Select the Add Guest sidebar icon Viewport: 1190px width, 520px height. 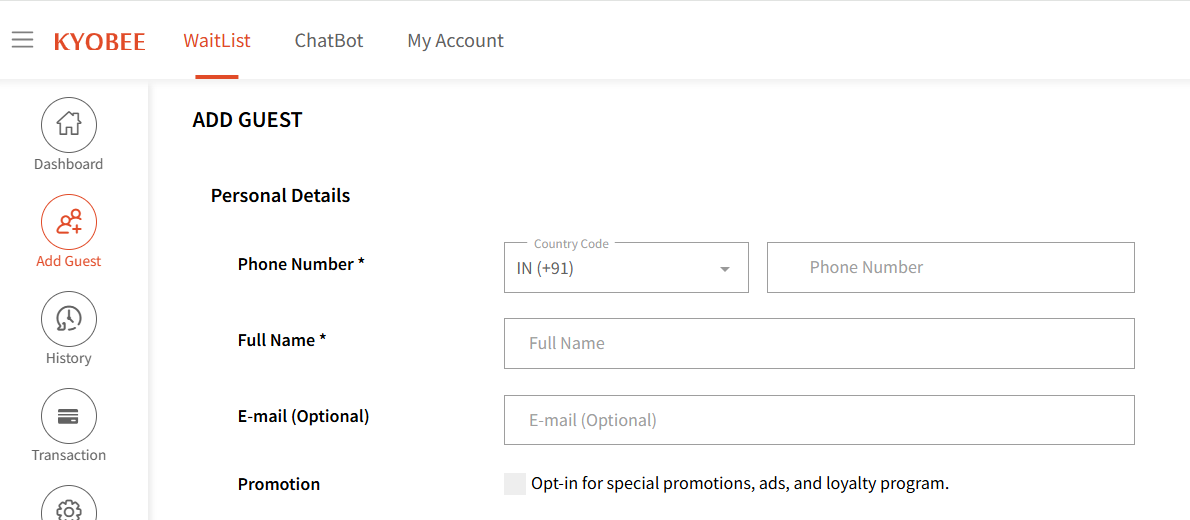tap(69, 222)
